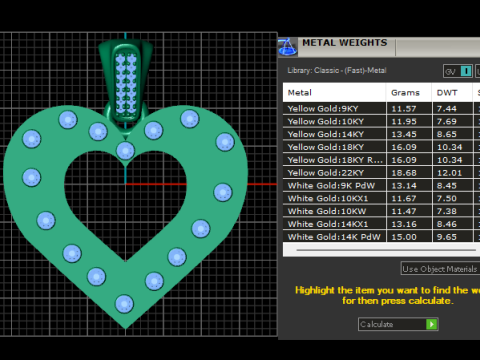Select the Yellow Gold:18KY R... row

[x=381, y=160]
